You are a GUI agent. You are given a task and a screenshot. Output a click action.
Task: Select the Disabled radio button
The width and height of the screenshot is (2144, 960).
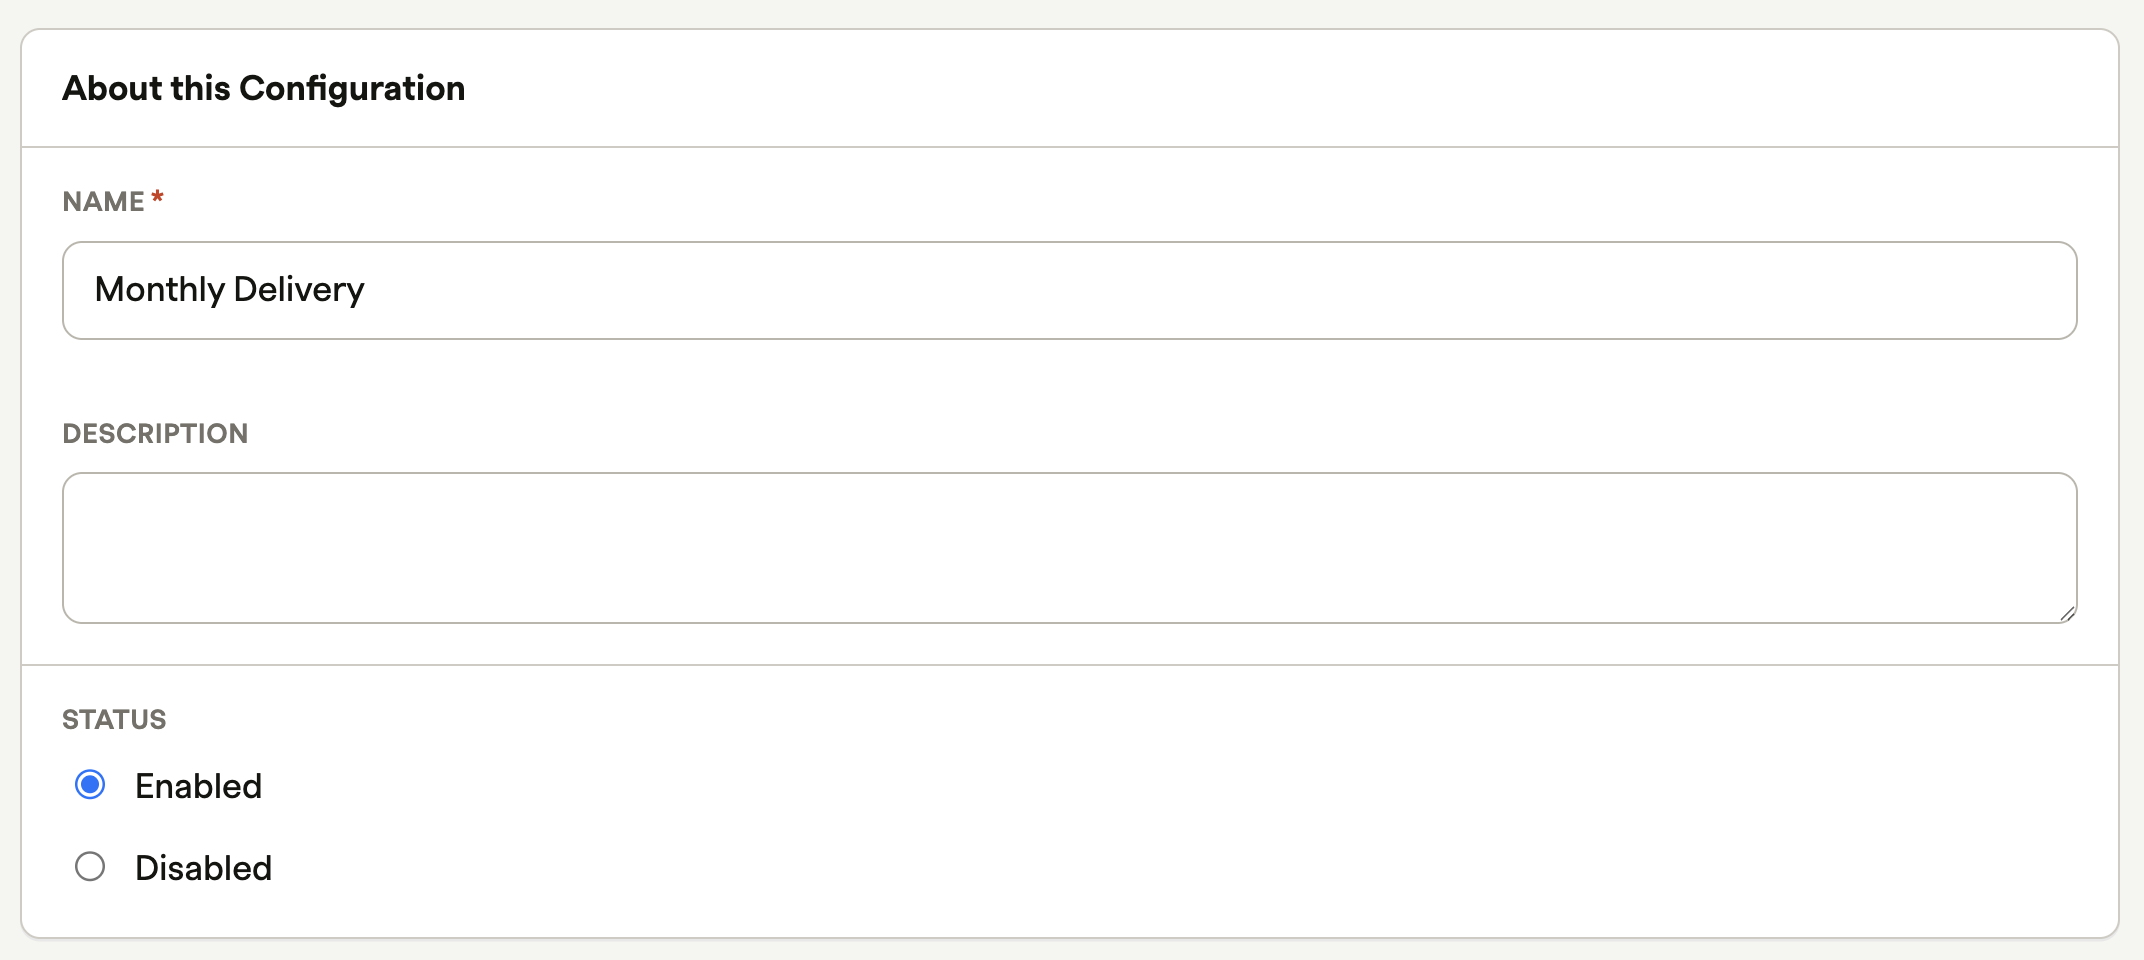click(90, 866)
